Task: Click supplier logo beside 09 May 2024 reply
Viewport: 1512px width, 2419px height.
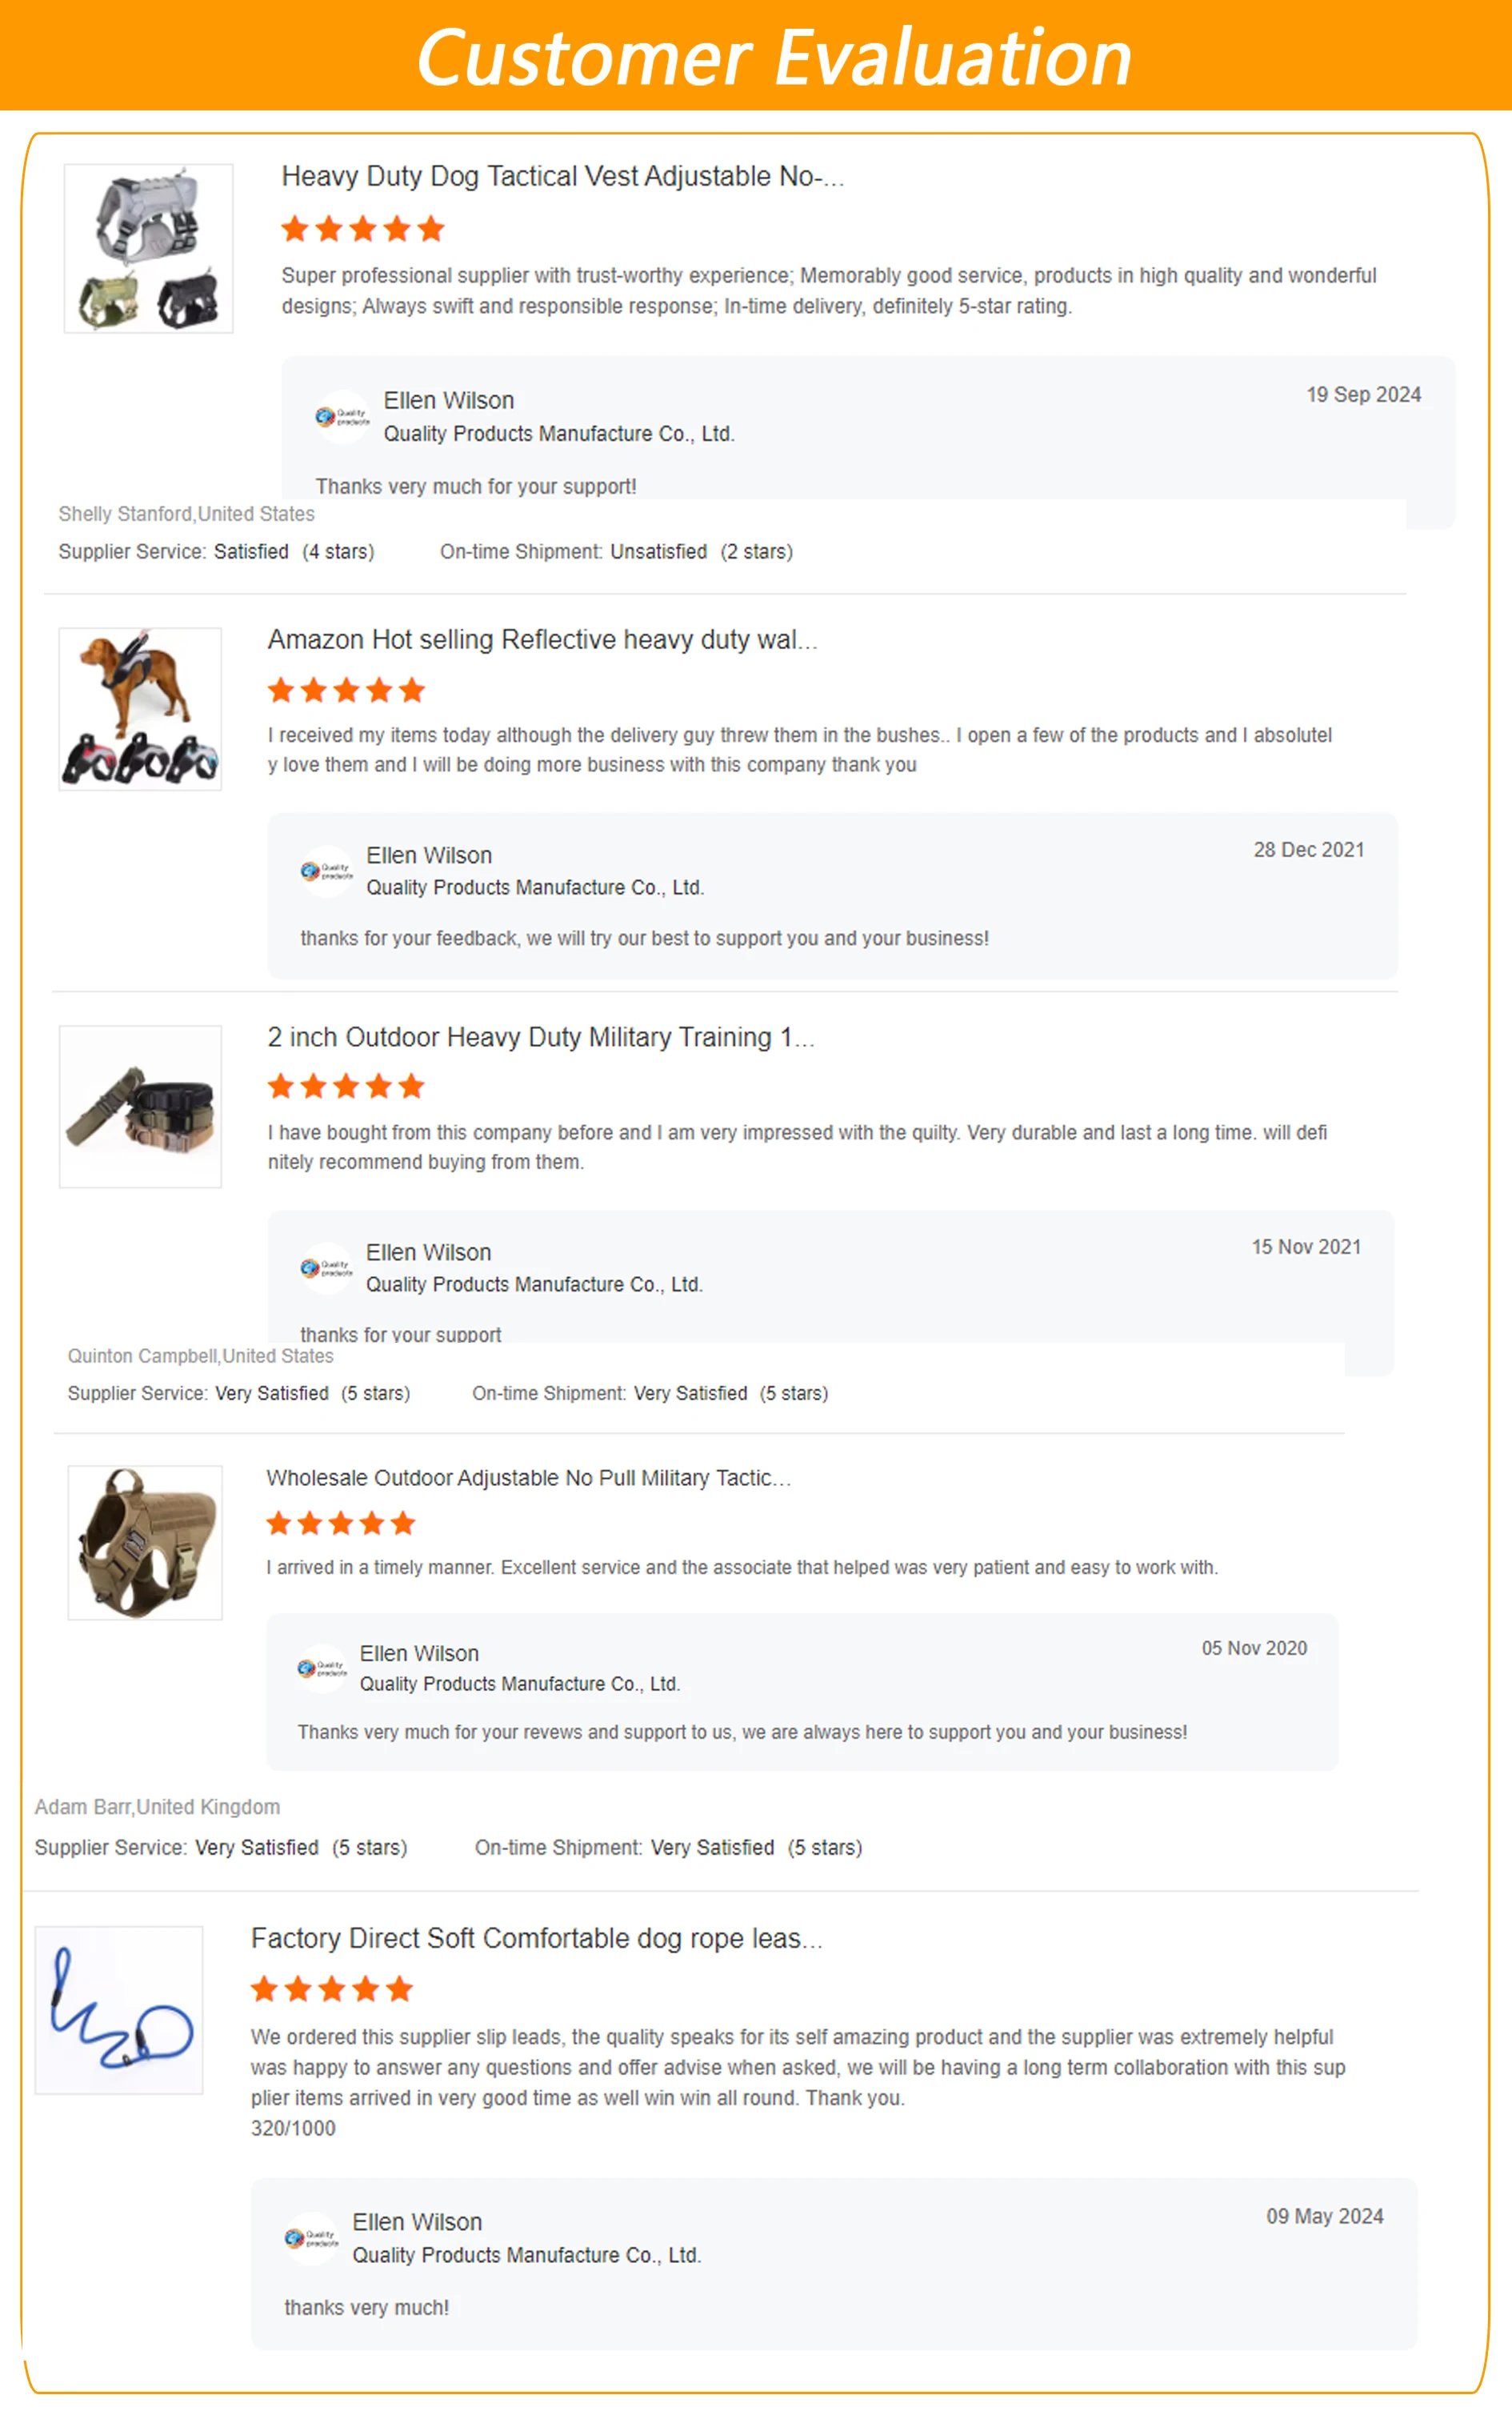Action: point(311,2238)
